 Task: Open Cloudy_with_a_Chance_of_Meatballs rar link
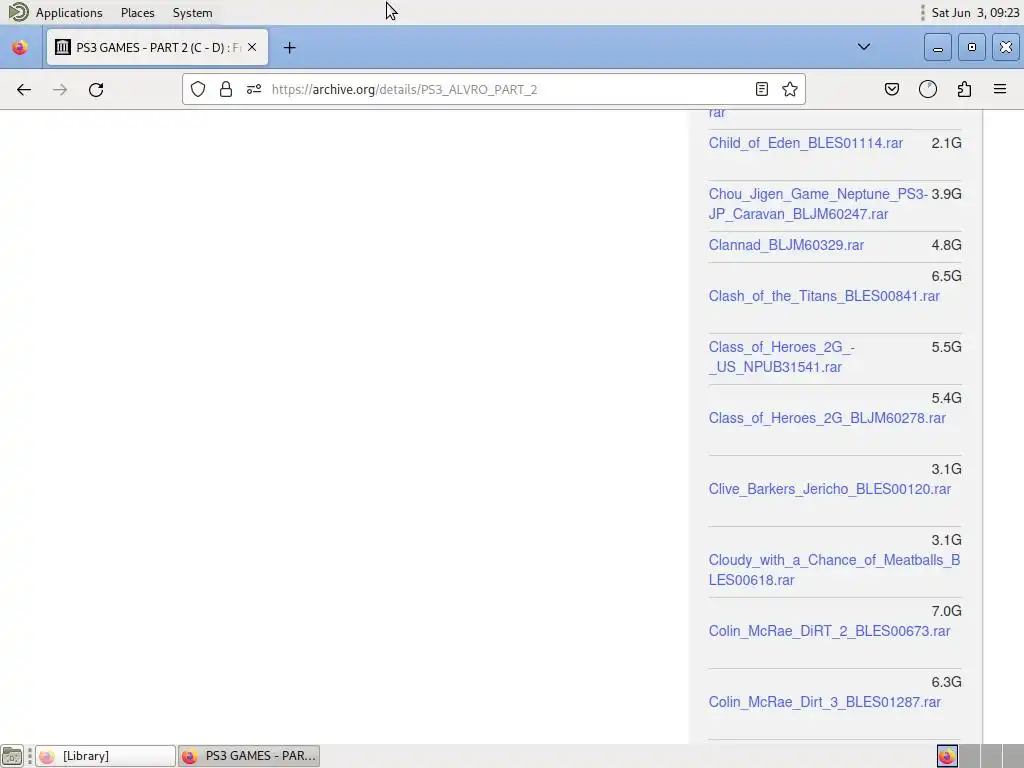[x=834, y=569]
